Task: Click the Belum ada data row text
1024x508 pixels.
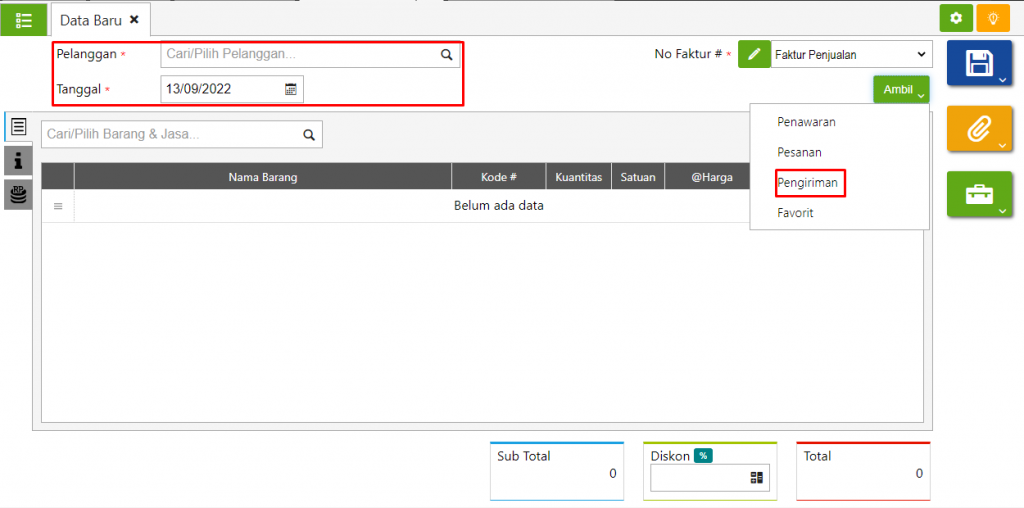Action: [499, 206]
